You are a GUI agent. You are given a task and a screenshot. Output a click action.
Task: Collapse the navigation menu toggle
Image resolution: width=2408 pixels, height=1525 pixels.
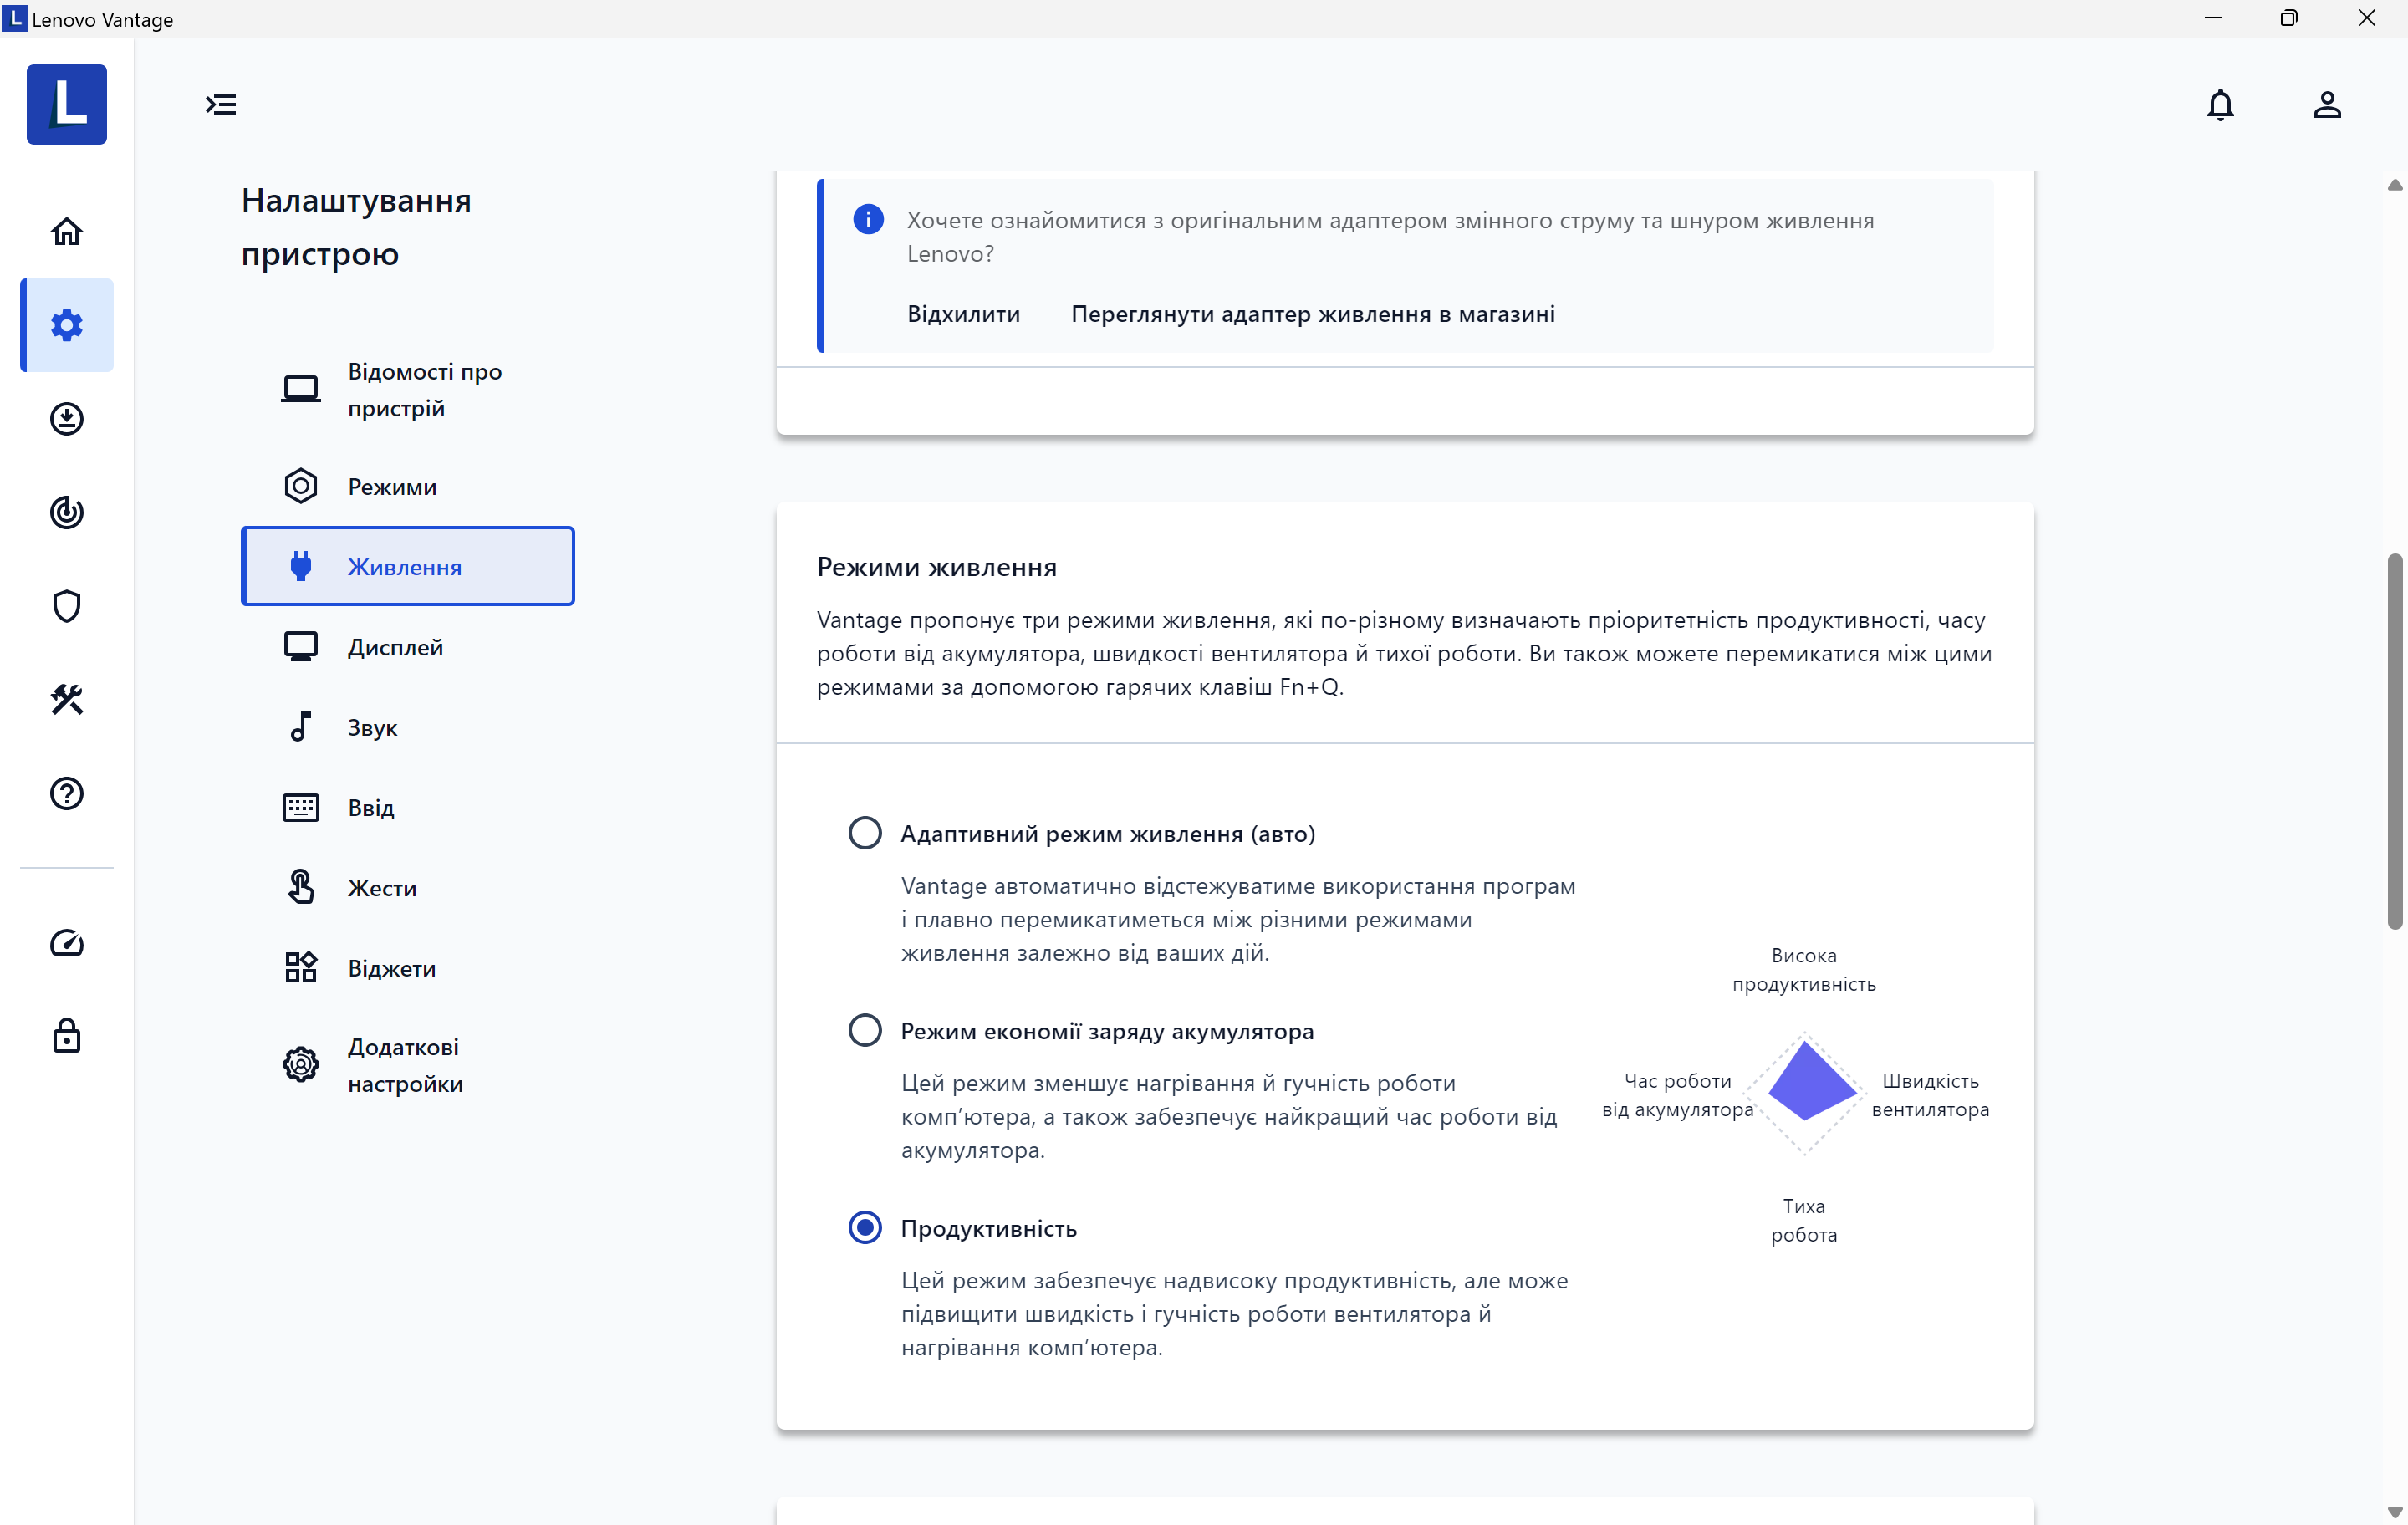pyautogui.click(x=221, y=105)
